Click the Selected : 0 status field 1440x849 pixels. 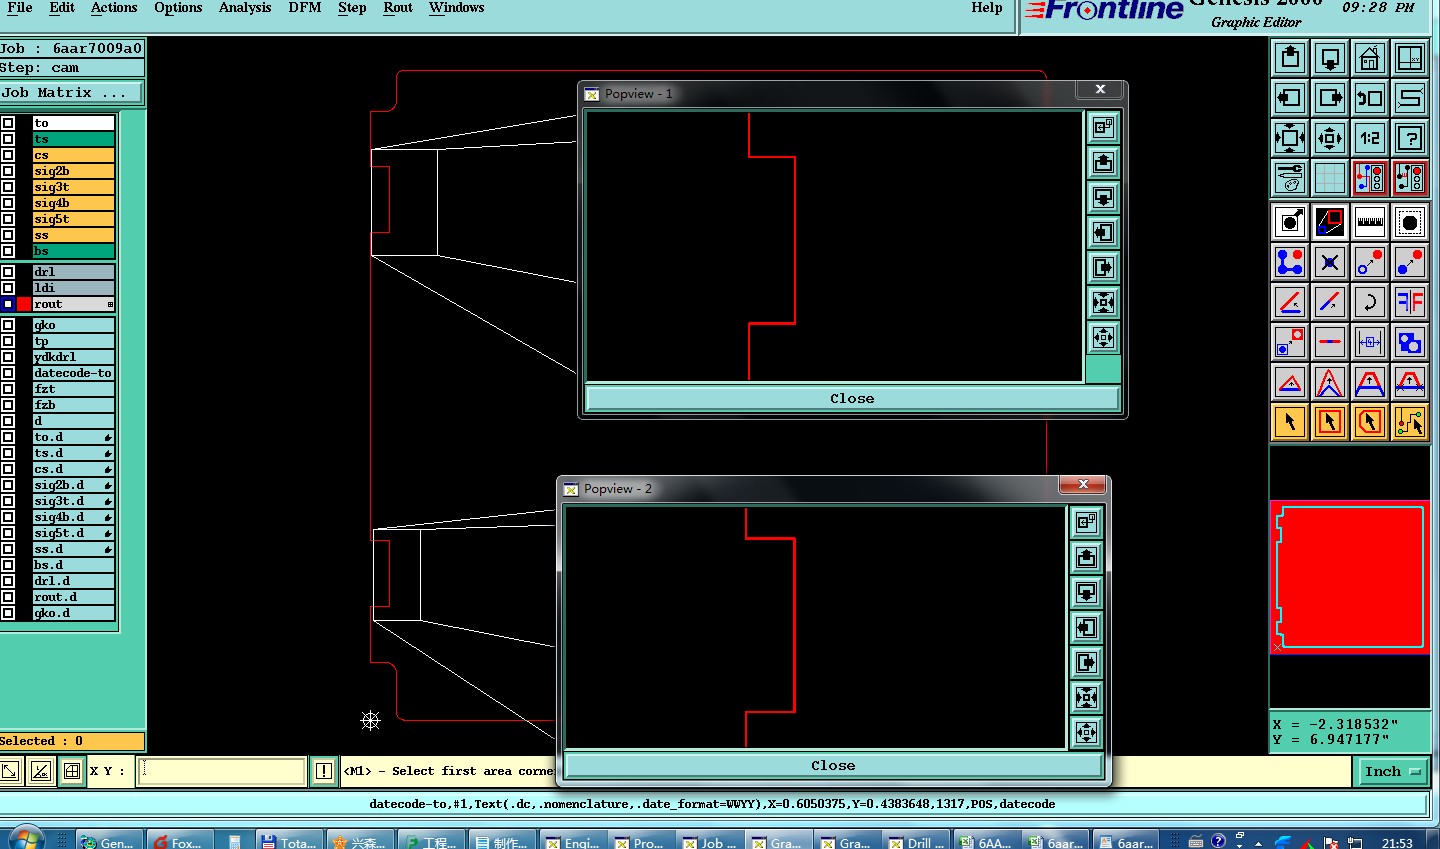(x=72, y=741)
